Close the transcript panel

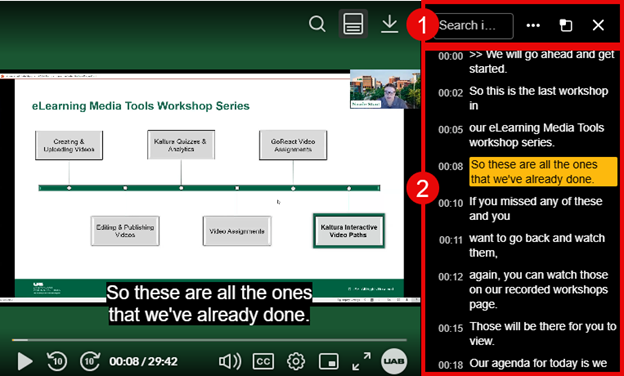coord(598,25)
